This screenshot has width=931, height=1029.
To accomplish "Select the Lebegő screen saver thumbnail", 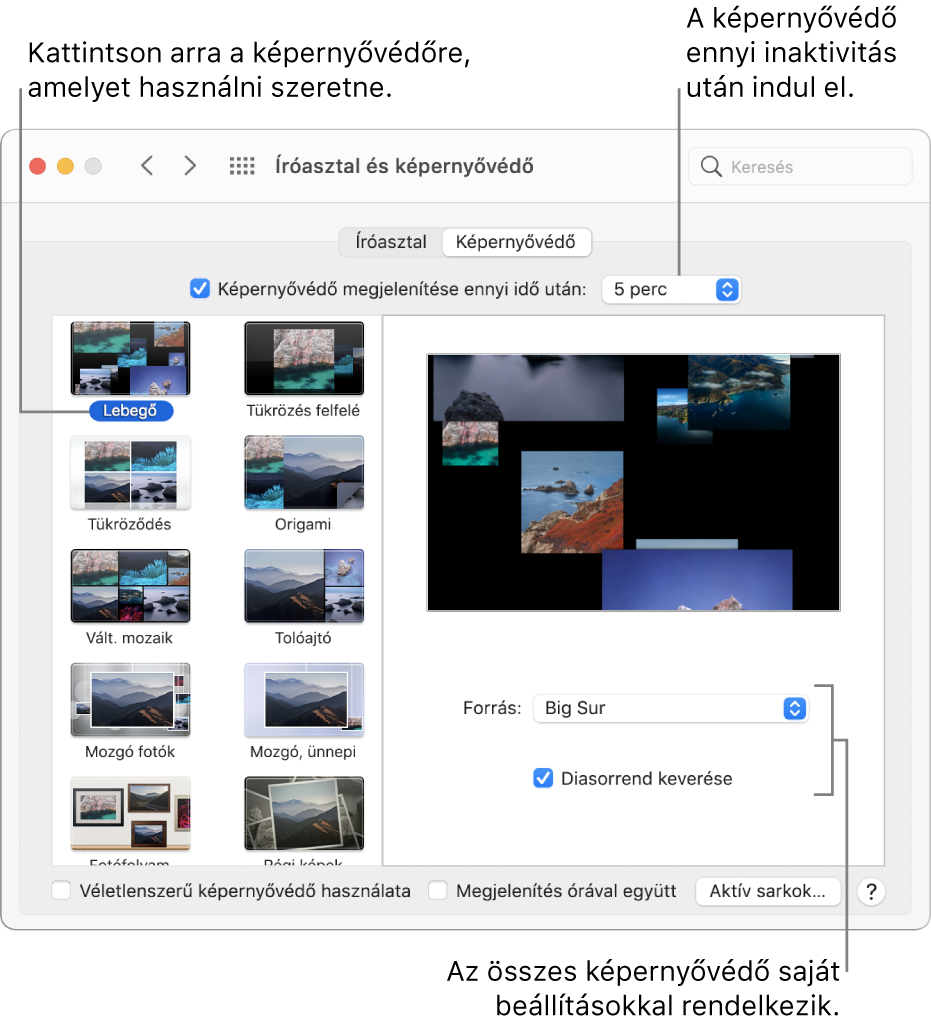I will pos(131,358).
